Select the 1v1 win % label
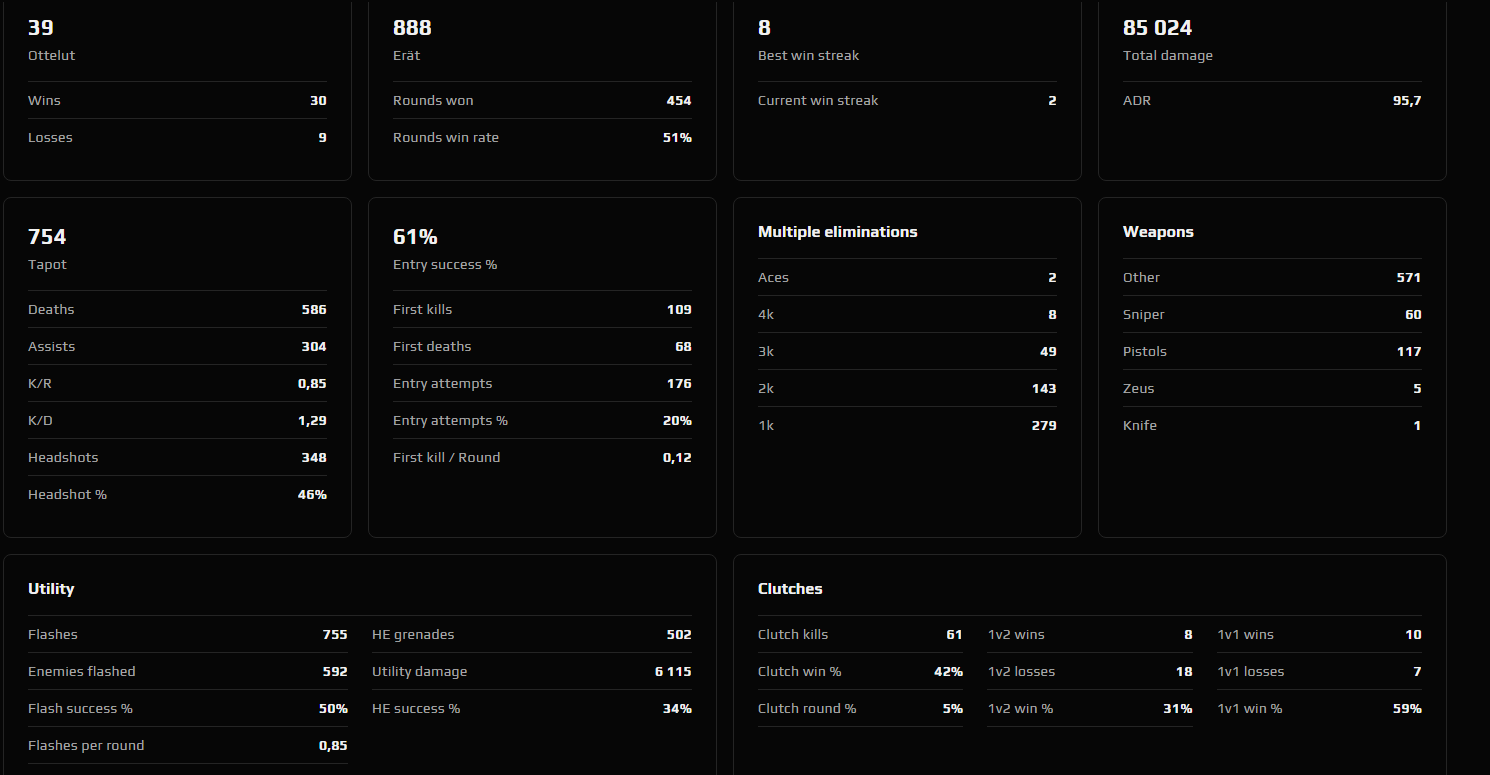The height and width of the screenshot is (775, 1490). click(1250, 709)
